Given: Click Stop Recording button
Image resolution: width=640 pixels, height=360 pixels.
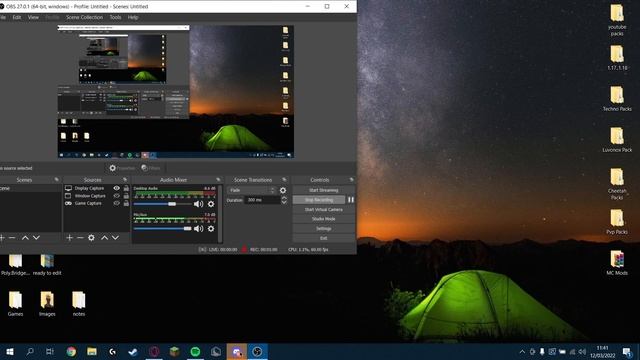Looking at the screenshot, I should [x=319, y=200].
